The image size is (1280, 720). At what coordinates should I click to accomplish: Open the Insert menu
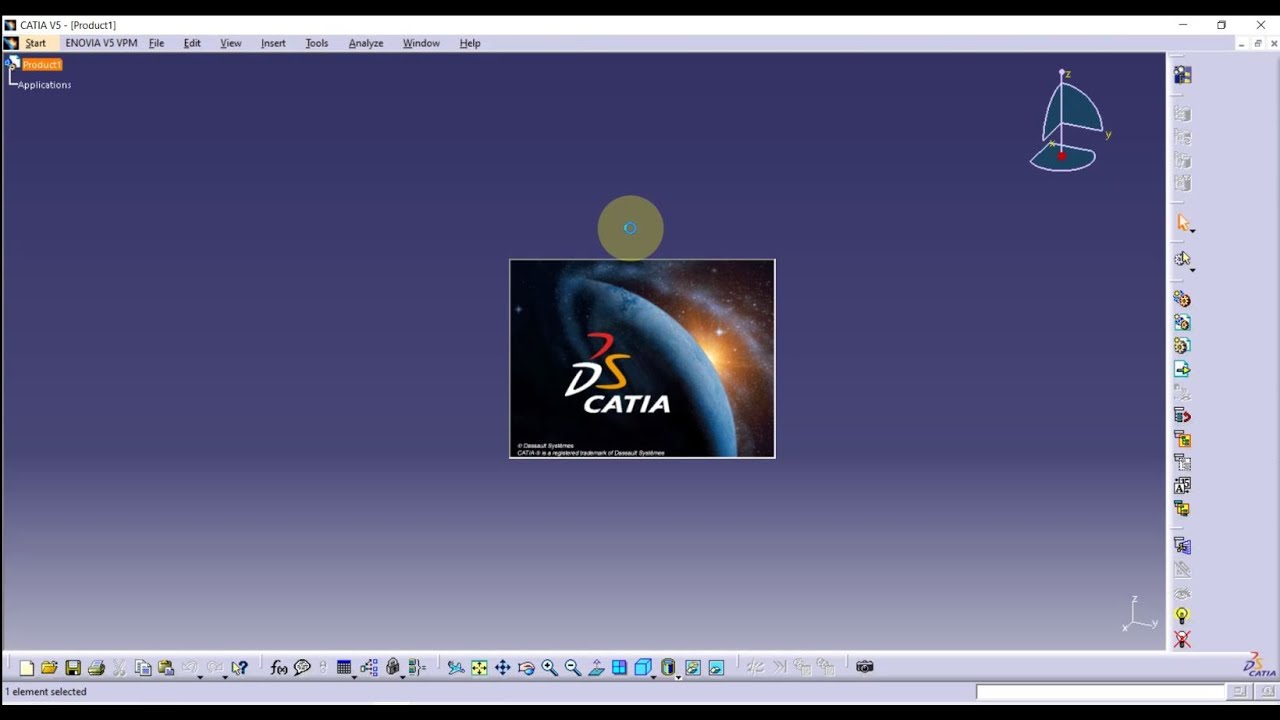273,43
